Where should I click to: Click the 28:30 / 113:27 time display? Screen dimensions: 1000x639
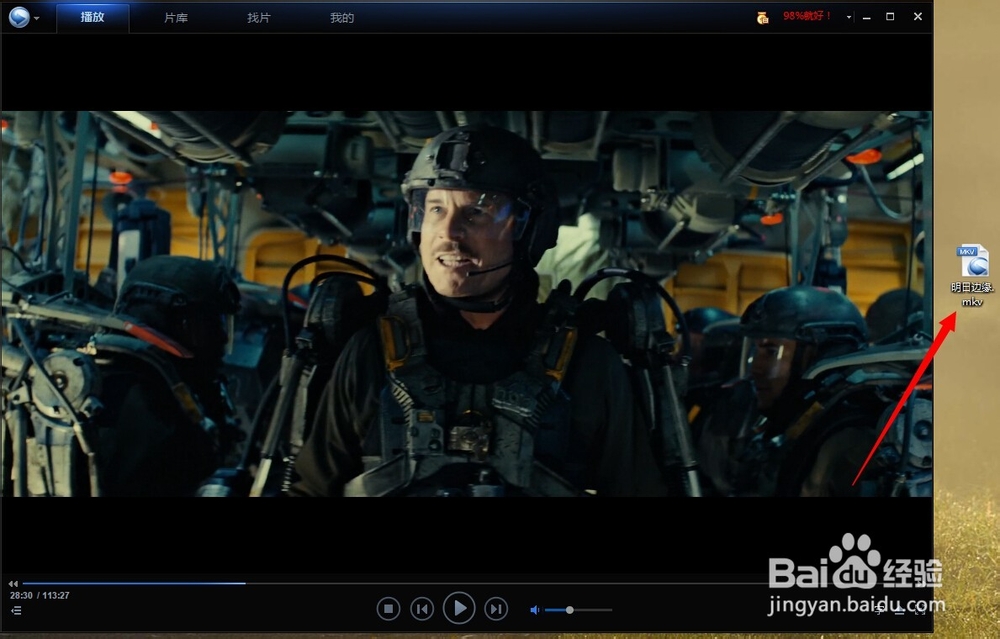[40, 596]
